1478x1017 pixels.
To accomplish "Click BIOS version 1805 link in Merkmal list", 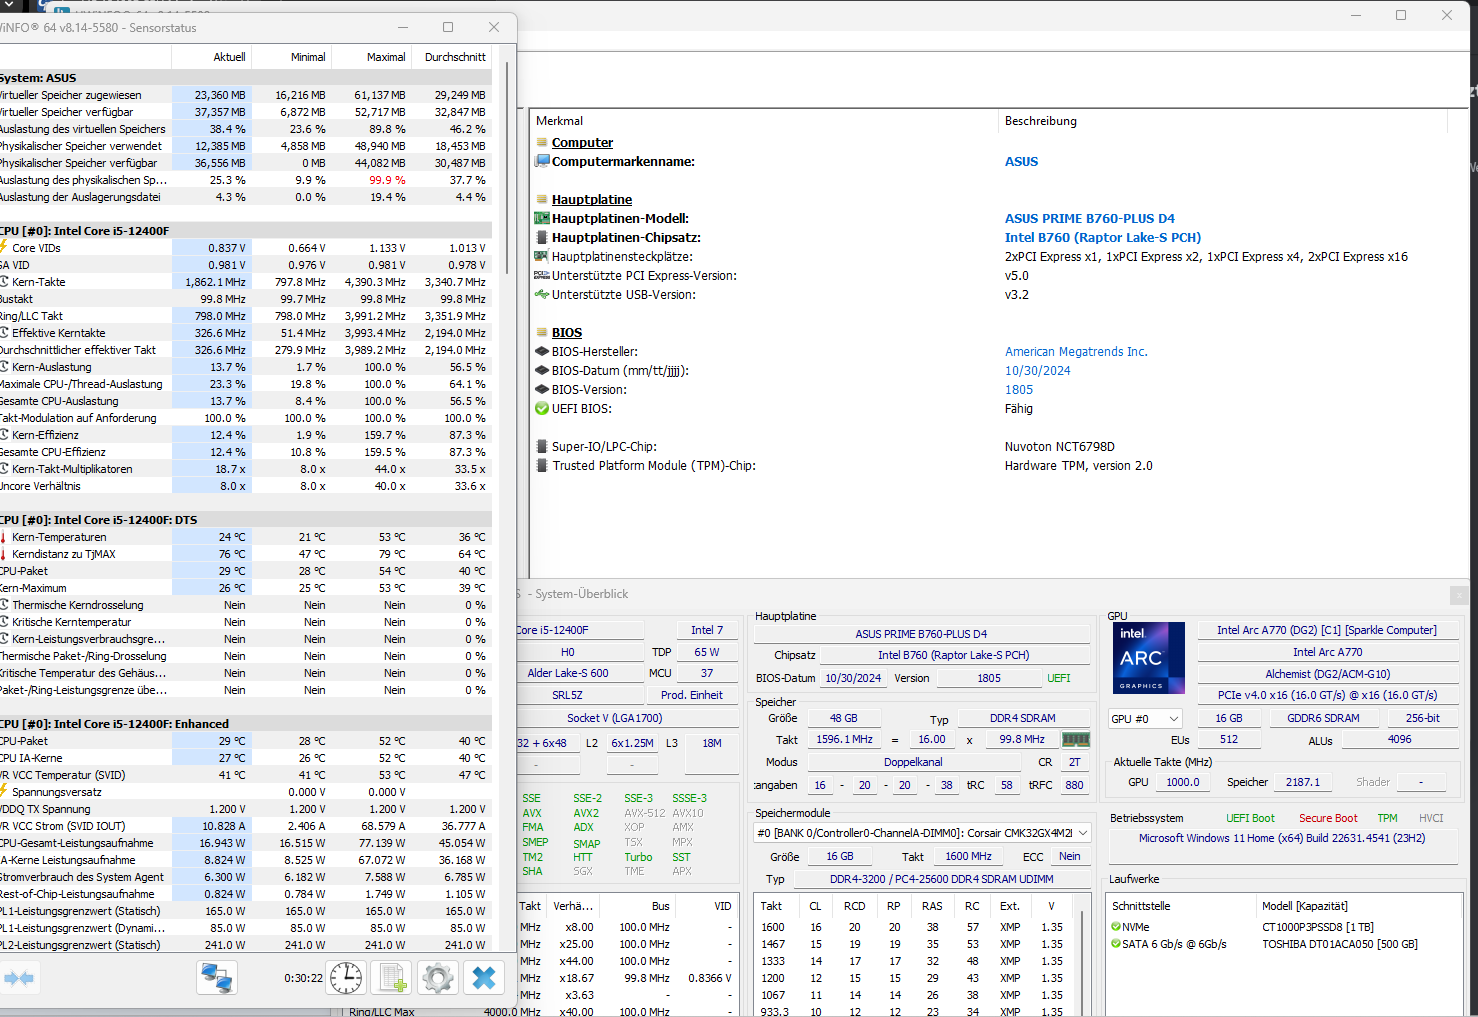I will [1019, 390].
